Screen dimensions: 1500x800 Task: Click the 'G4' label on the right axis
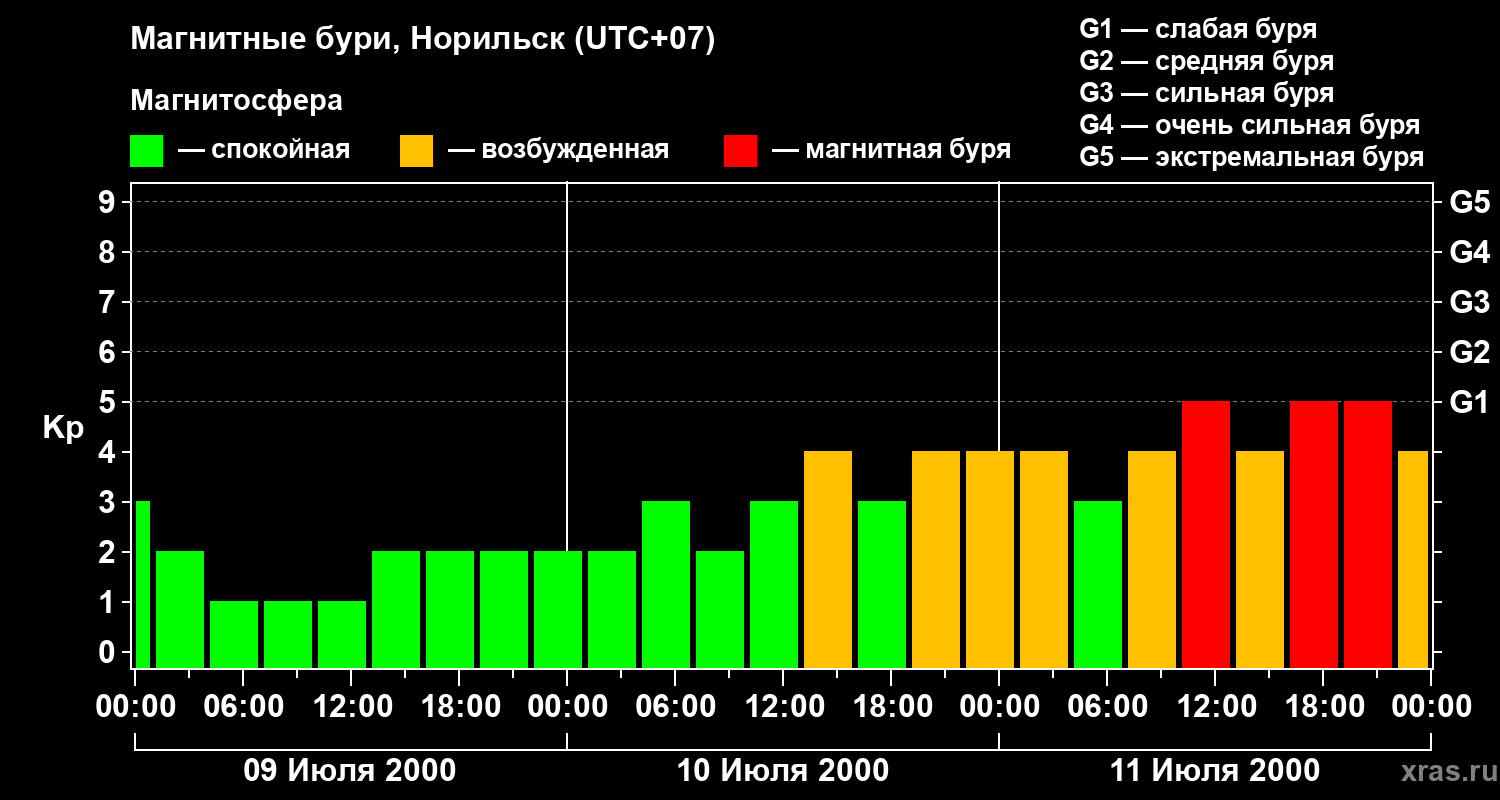point(1469,252)
